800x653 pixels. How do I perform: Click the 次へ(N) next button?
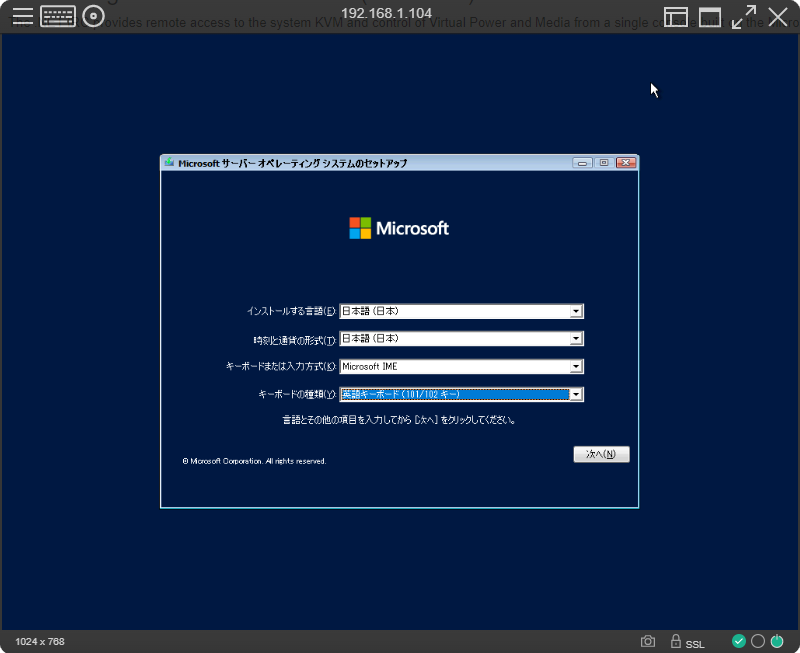[x=601, y=454]
